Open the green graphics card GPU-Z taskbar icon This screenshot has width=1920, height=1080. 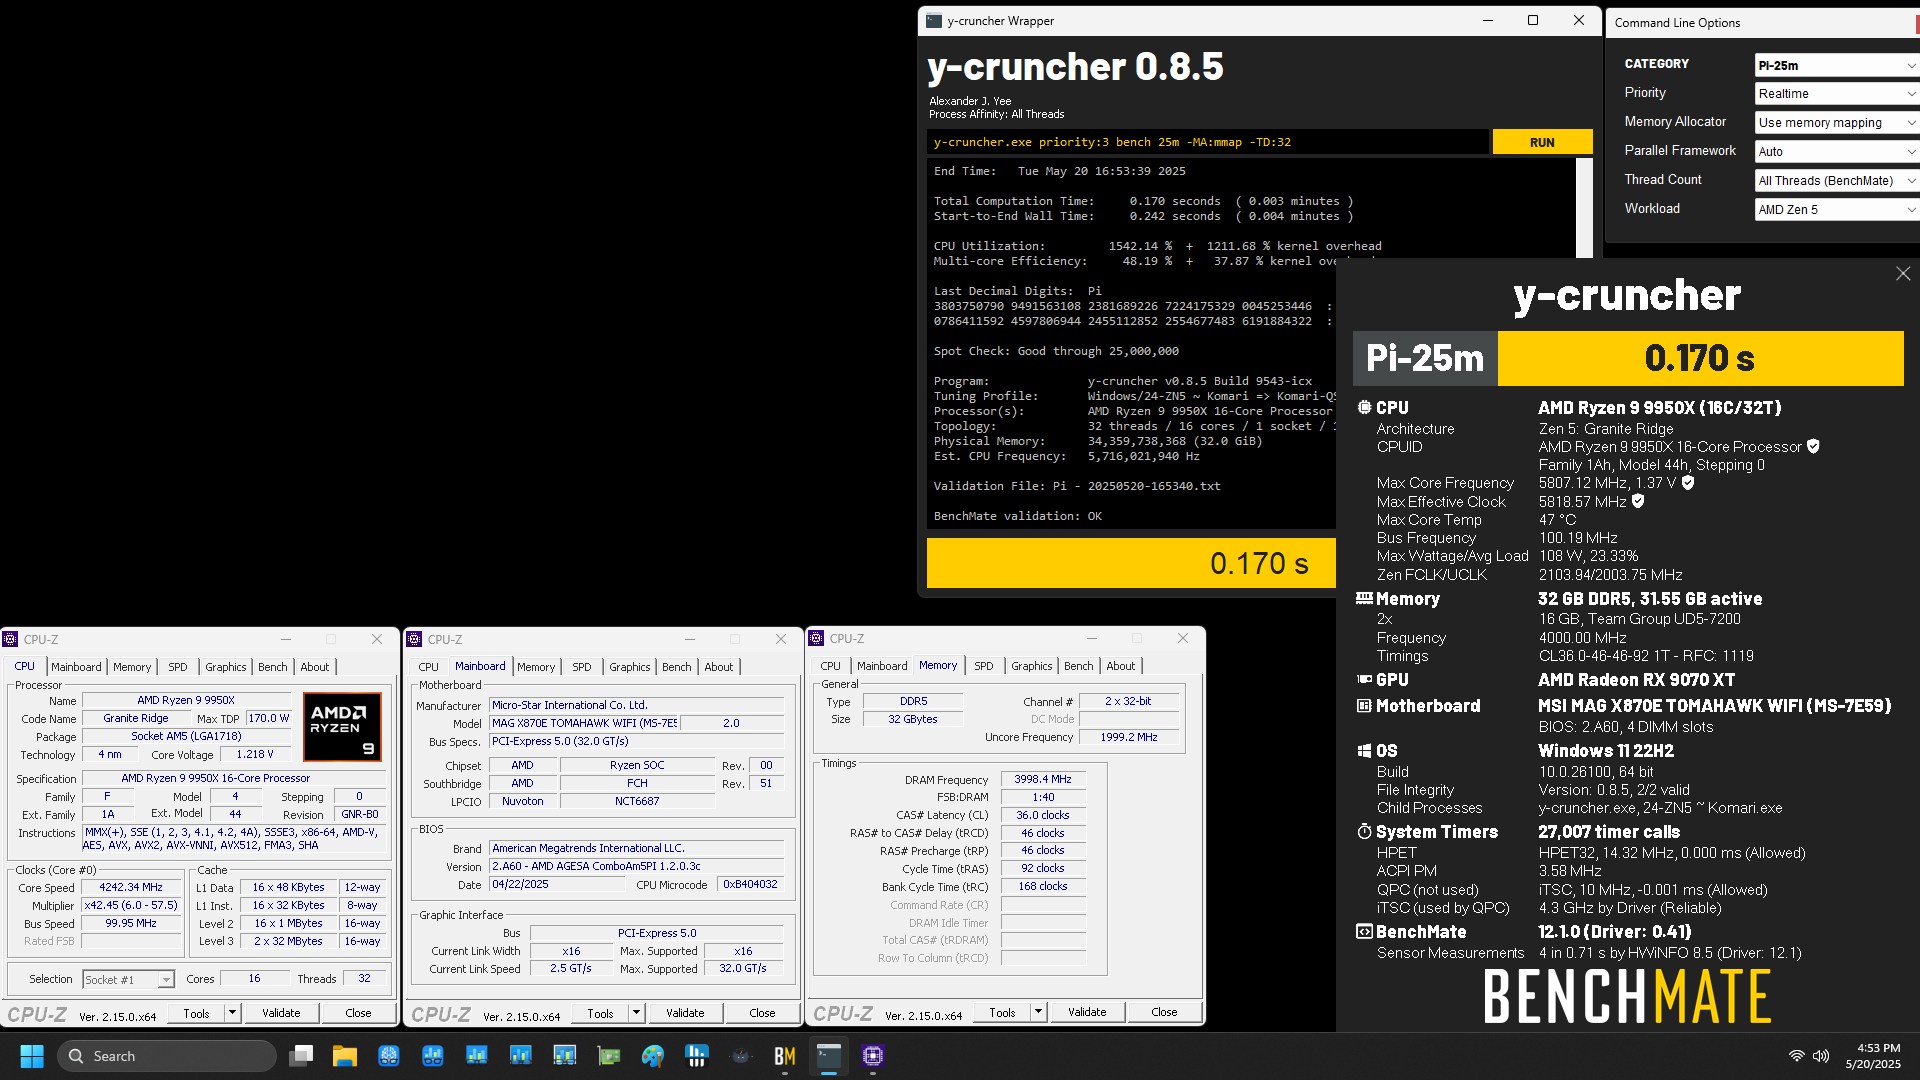[609, 1056]
